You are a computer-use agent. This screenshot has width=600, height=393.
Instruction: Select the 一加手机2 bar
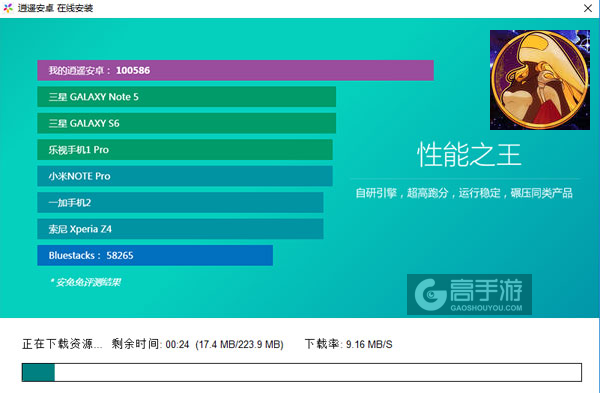pyautogui.click(x=180, y=202)
